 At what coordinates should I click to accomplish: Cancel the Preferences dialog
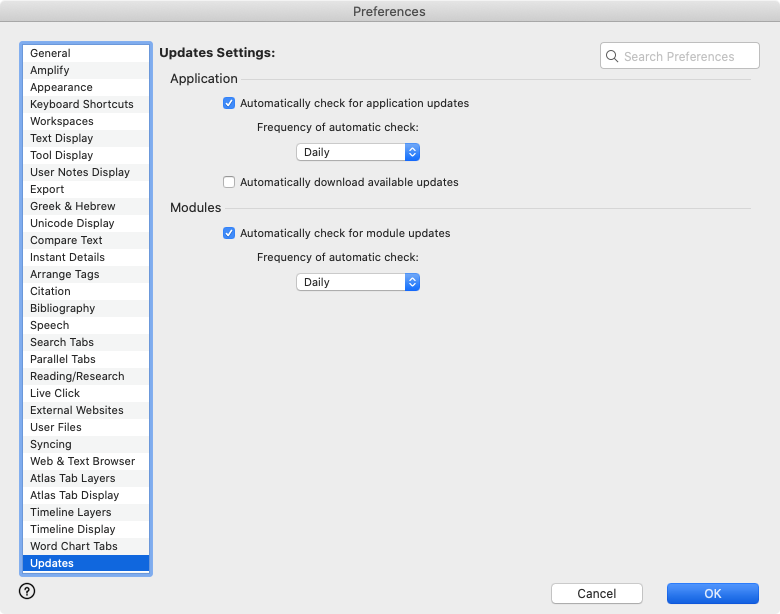(596, 593)
